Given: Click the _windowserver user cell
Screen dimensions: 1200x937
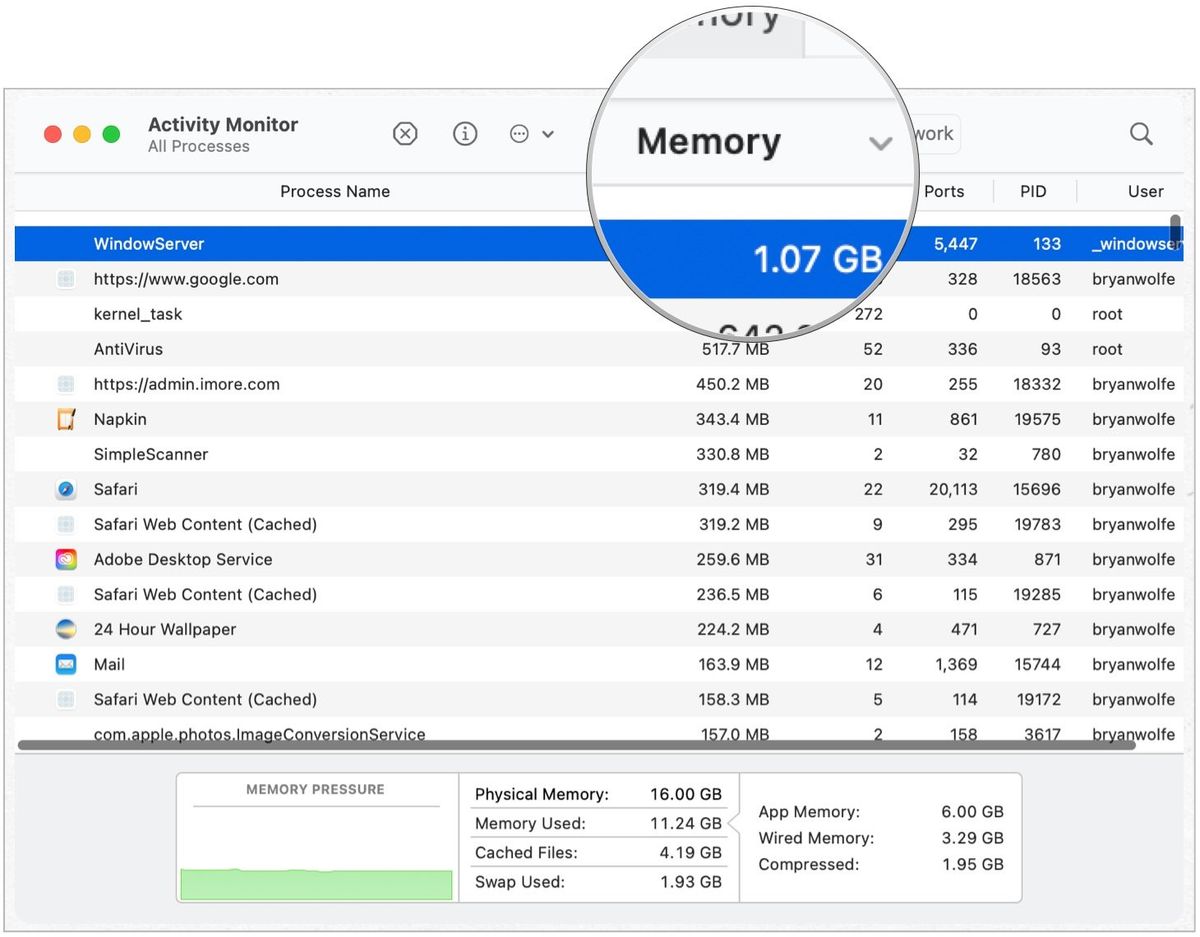Looking at the screenshot, I should pyautogui.click(x=1137, y=244).
